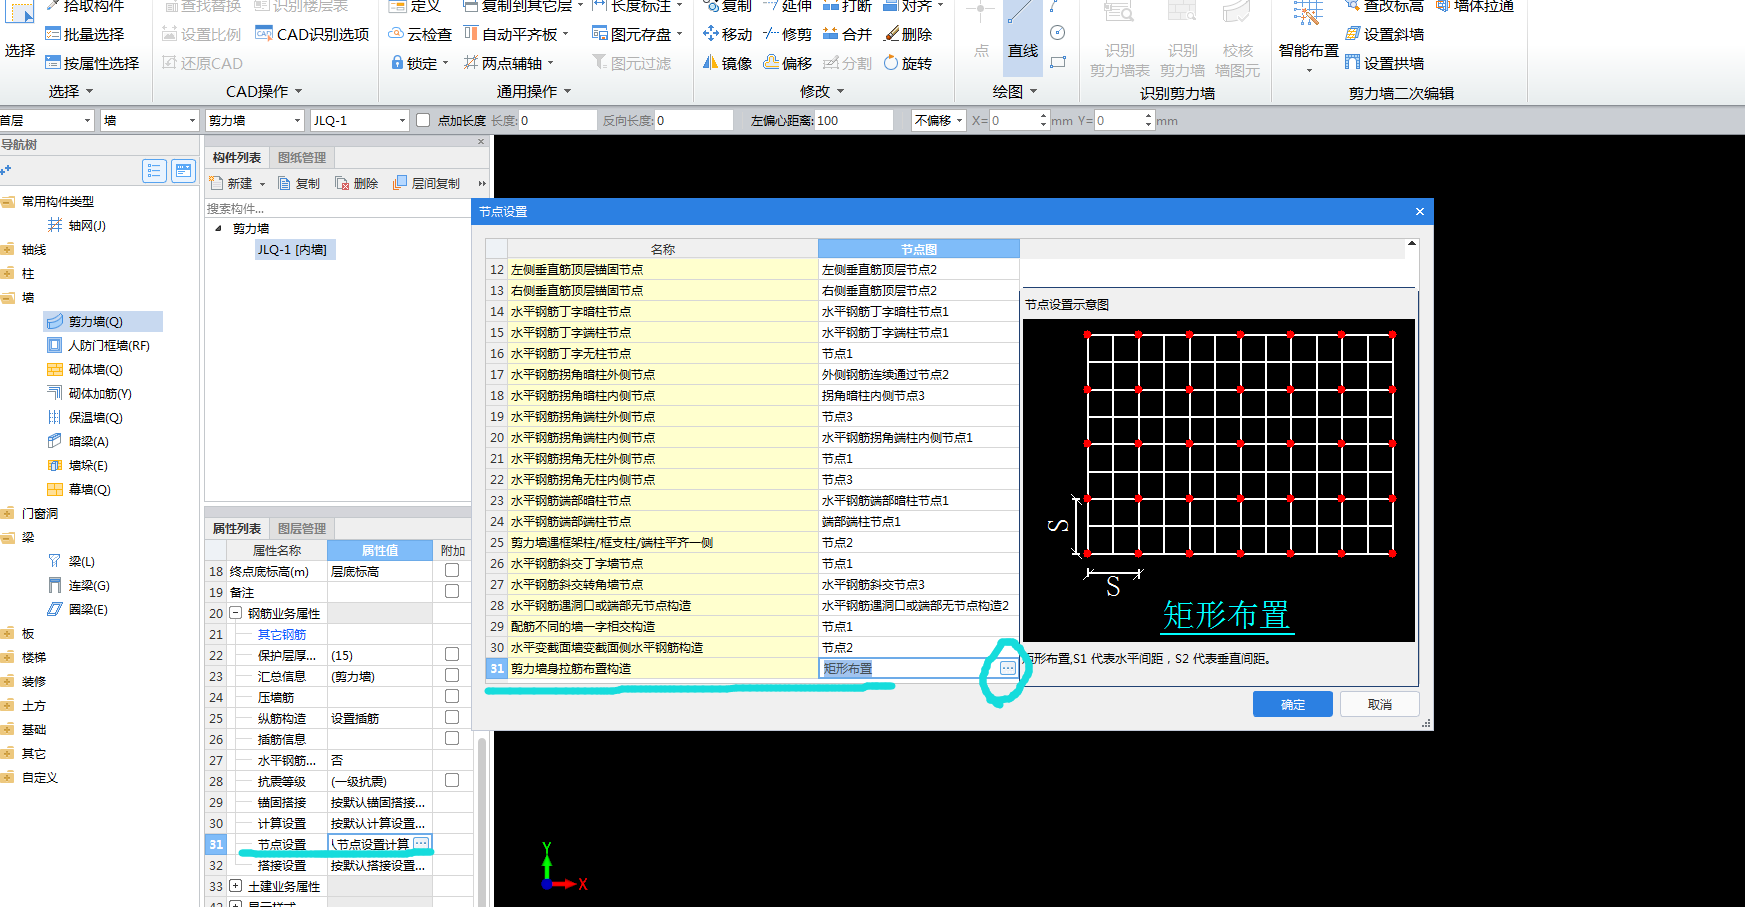Viewport: 1745px width, 907px height.
Task: Click the 搜索构件 search field
Action: (x=338, y=209)
